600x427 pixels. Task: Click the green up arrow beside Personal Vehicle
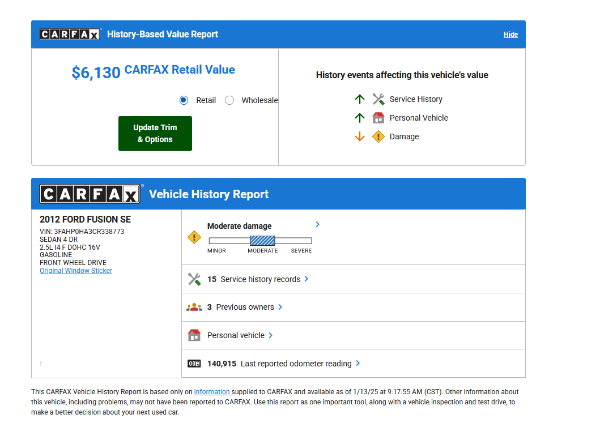359,118
